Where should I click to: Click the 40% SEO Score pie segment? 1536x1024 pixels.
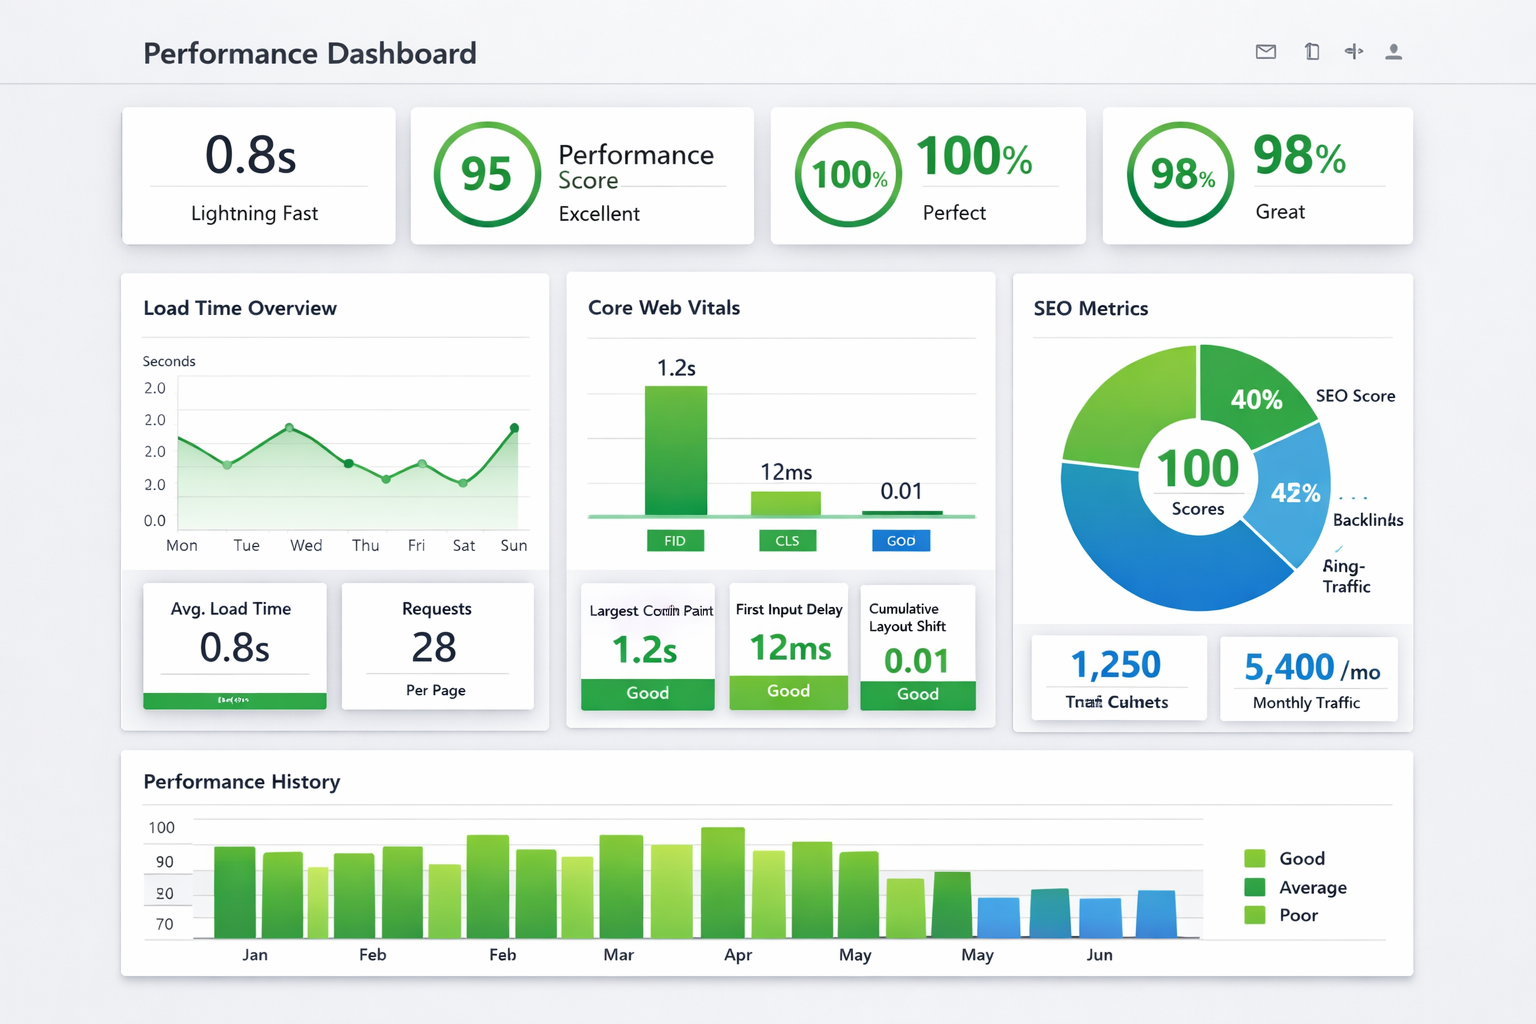pos(1257,399)
